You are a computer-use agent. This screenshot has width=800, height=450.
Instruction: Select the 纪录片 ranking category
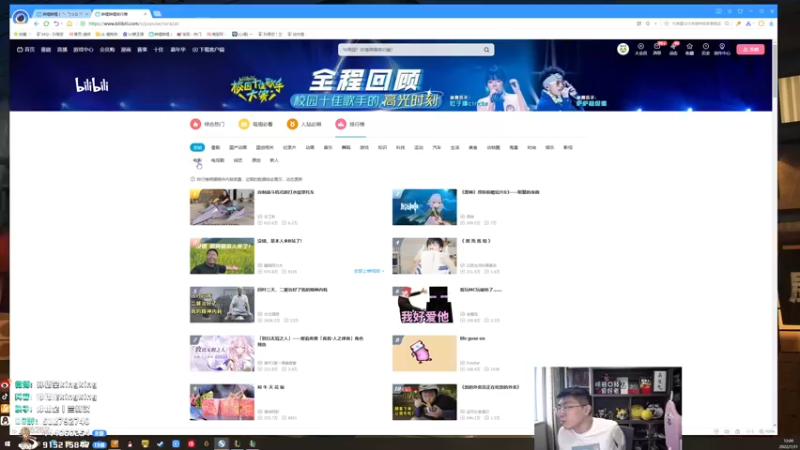pyautogui.click(x=289, y=147)
